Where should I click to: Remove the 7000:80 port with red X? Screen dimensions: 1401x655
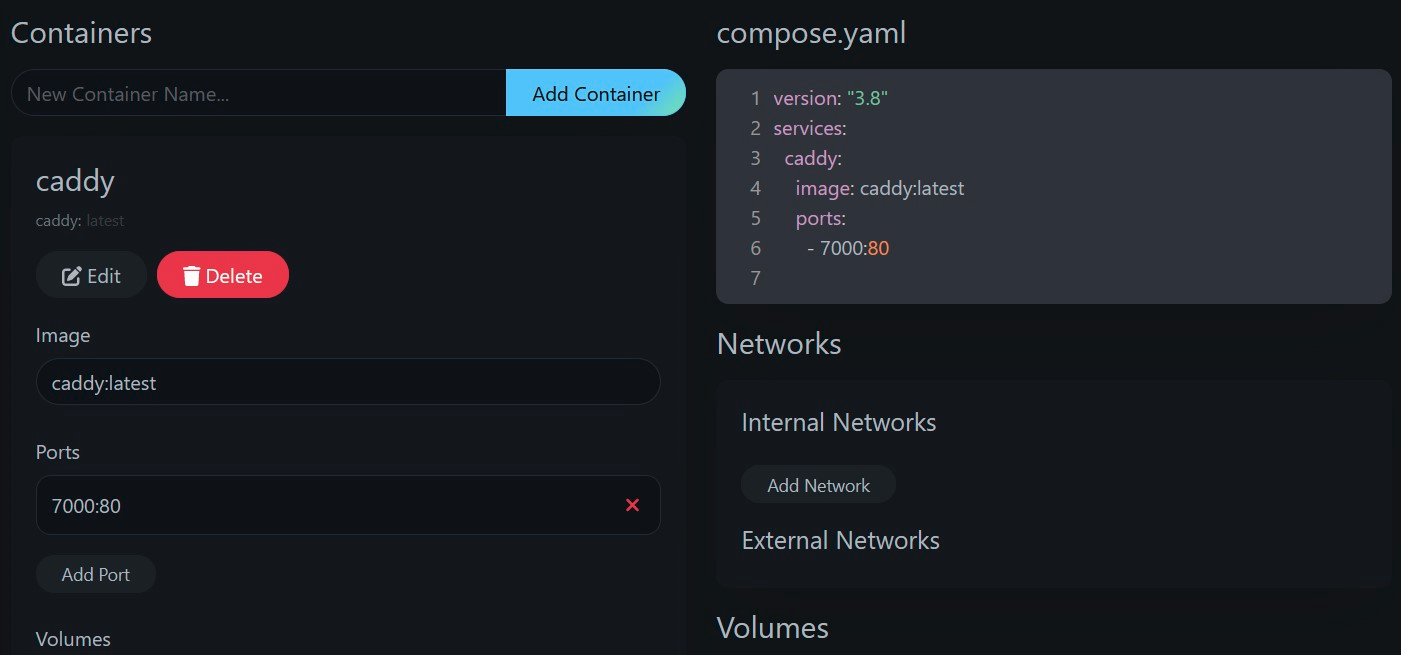click(632, 505)
